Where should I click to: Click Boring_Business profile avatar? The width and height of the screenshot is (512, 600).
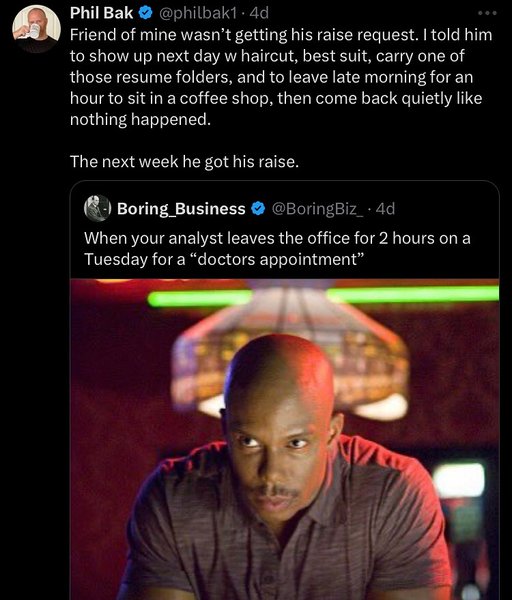tap(97, 208)
